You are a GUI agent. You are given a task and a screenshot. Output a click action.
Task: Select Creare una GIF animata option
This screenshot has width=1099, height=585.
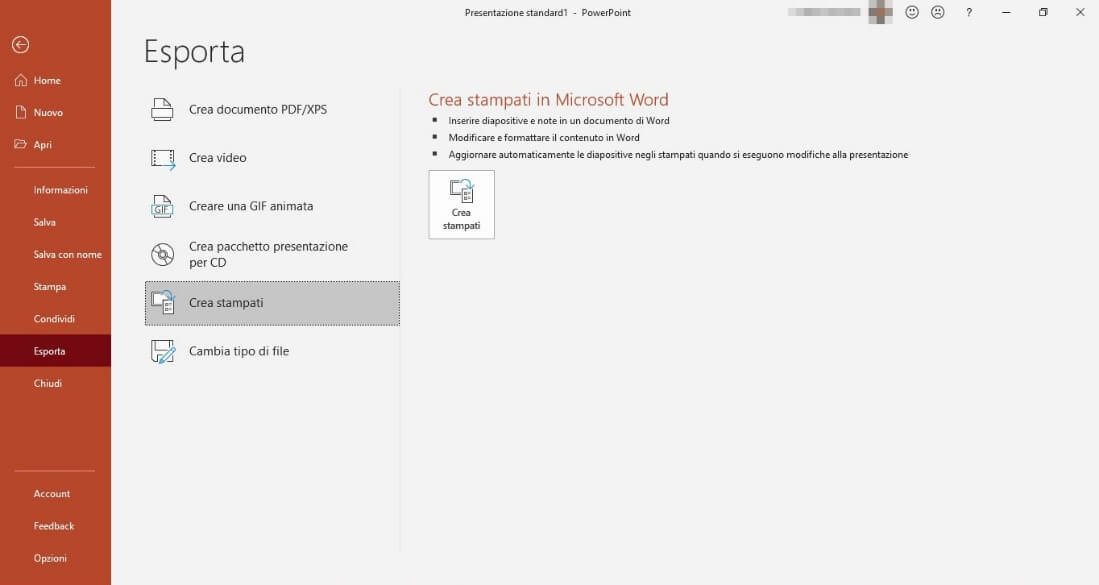tap(272, 206)
